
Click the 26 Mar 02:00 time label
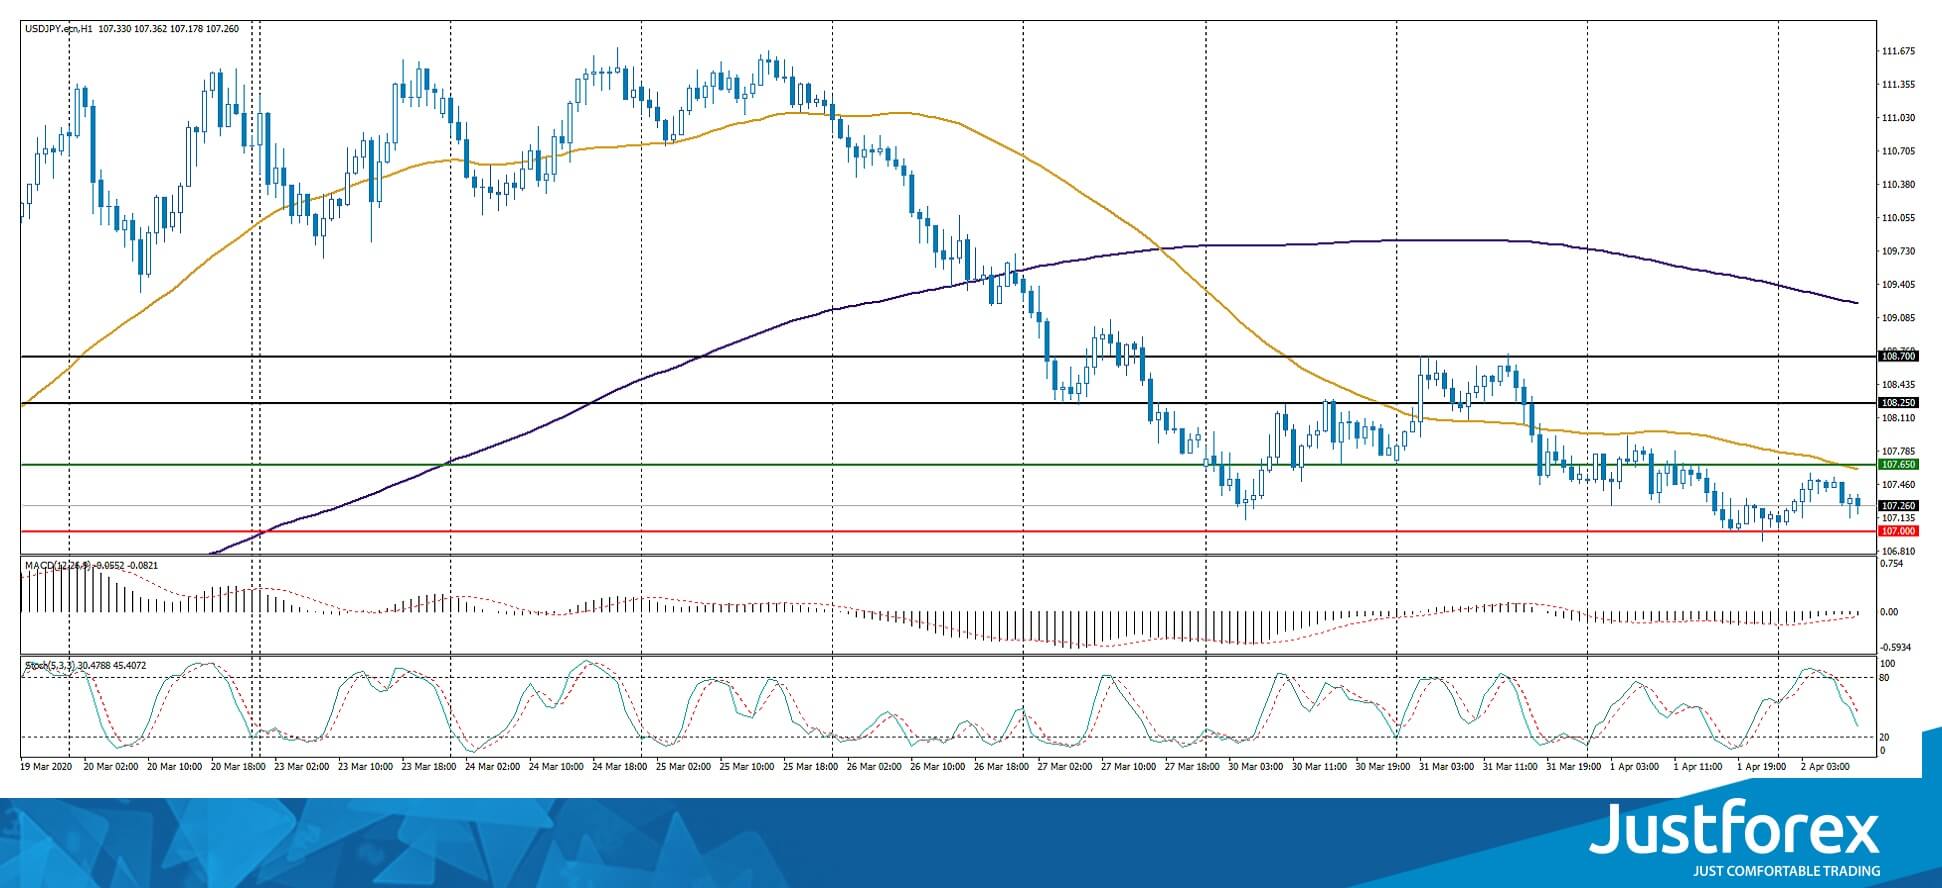coord(875,767)
